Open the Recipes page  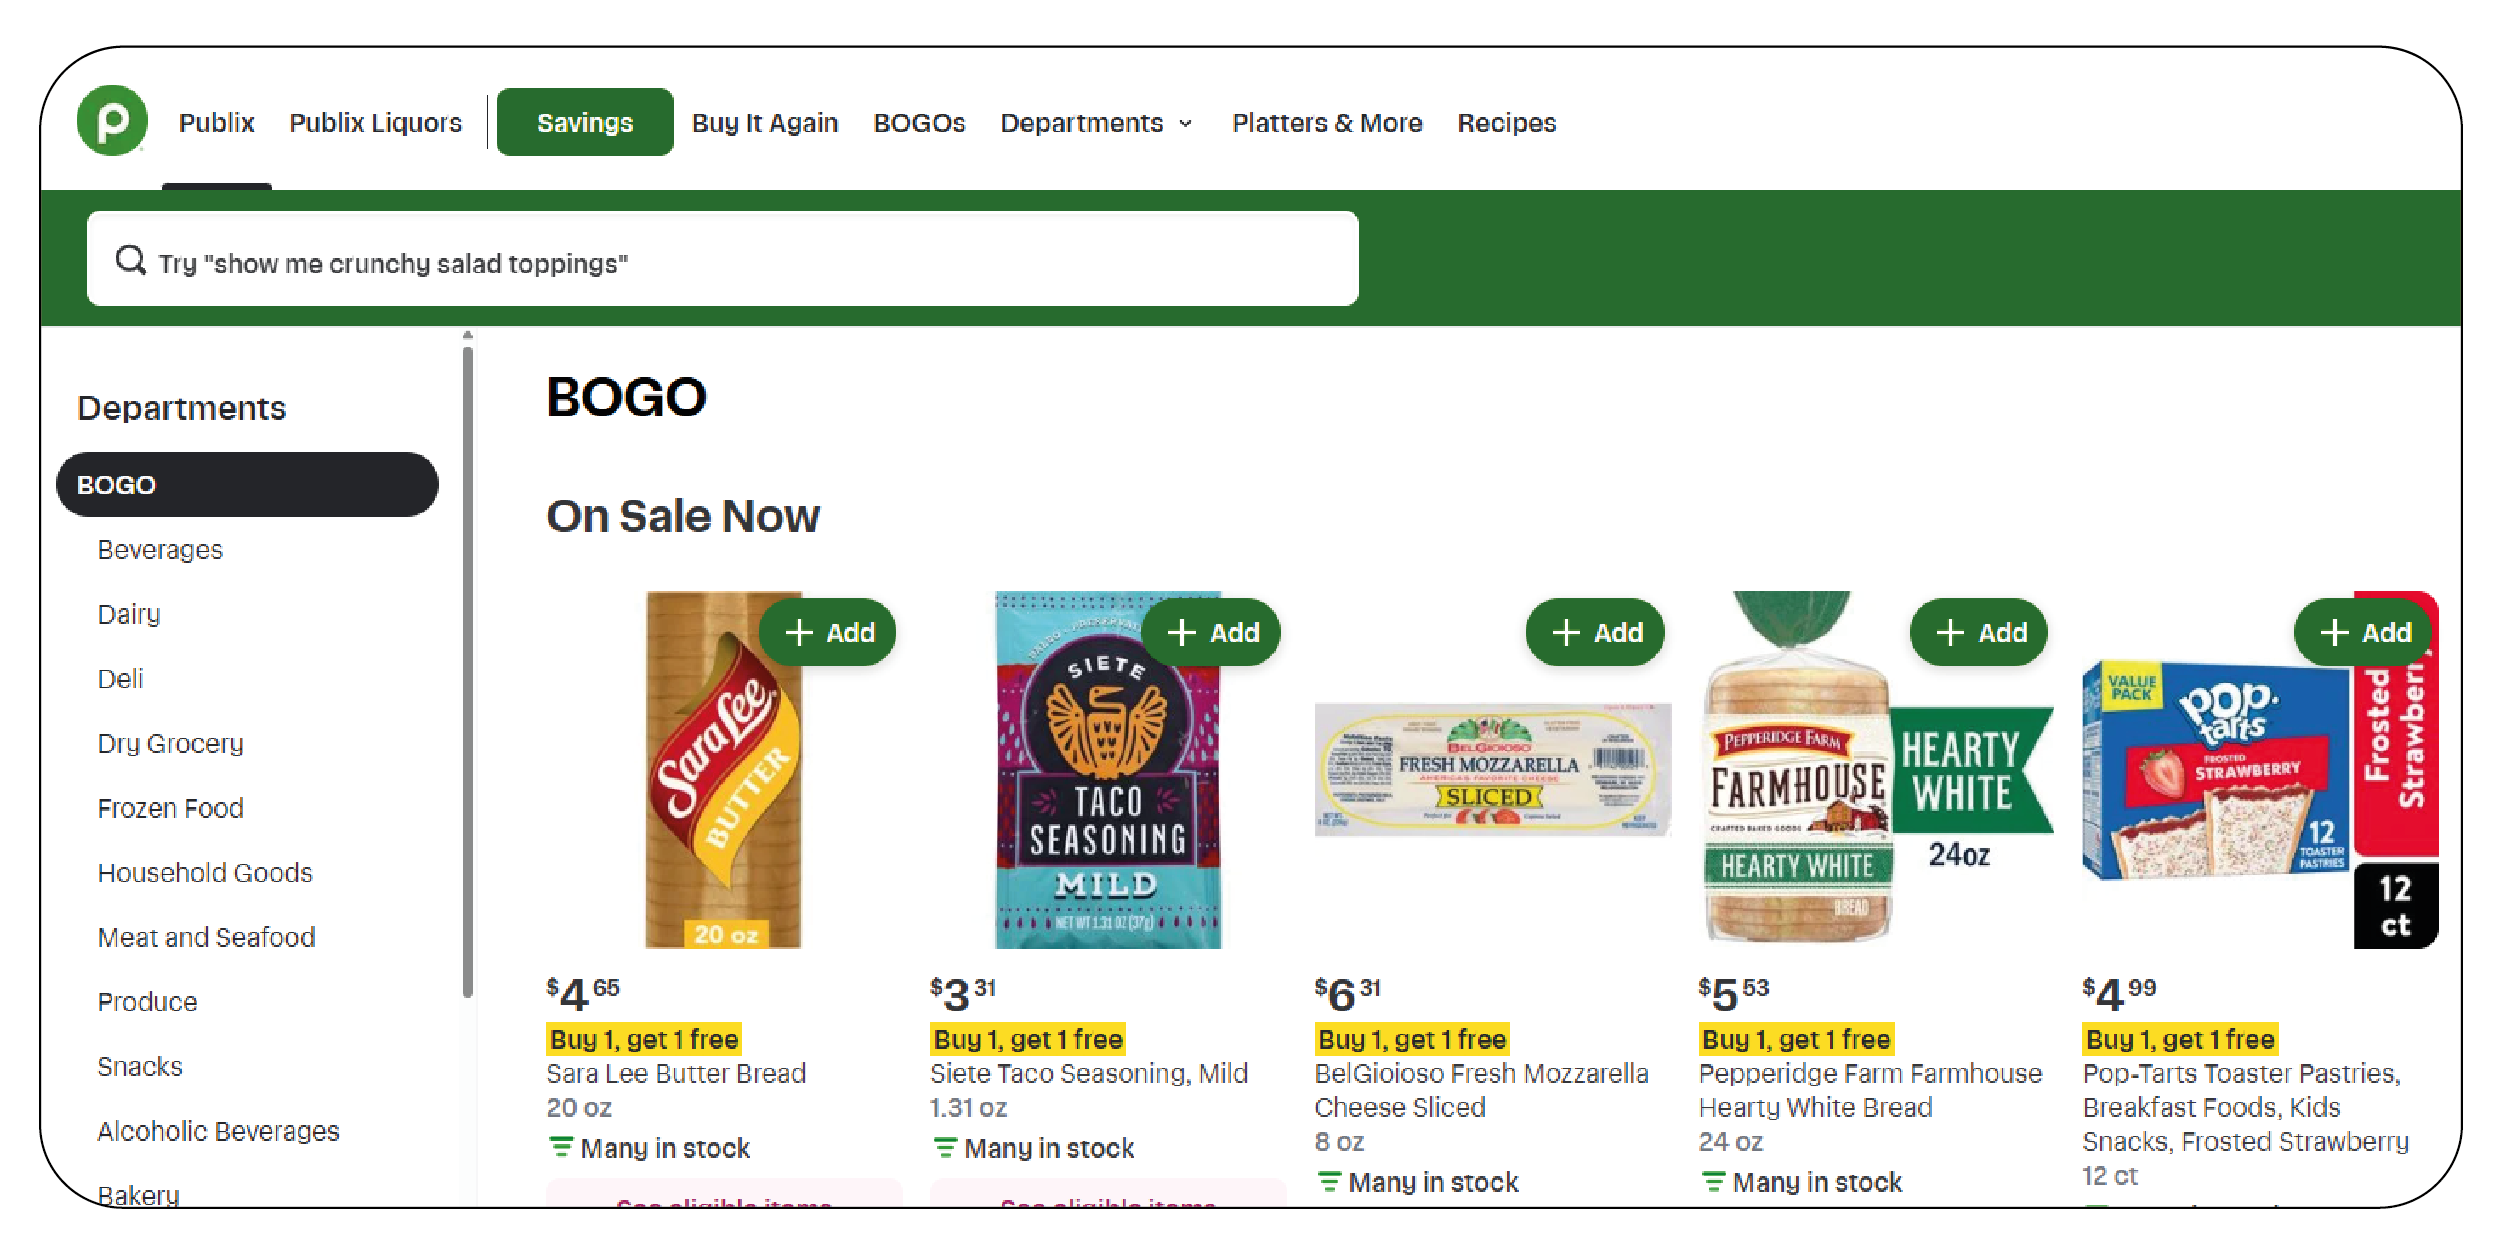[x=1506, y=122]
